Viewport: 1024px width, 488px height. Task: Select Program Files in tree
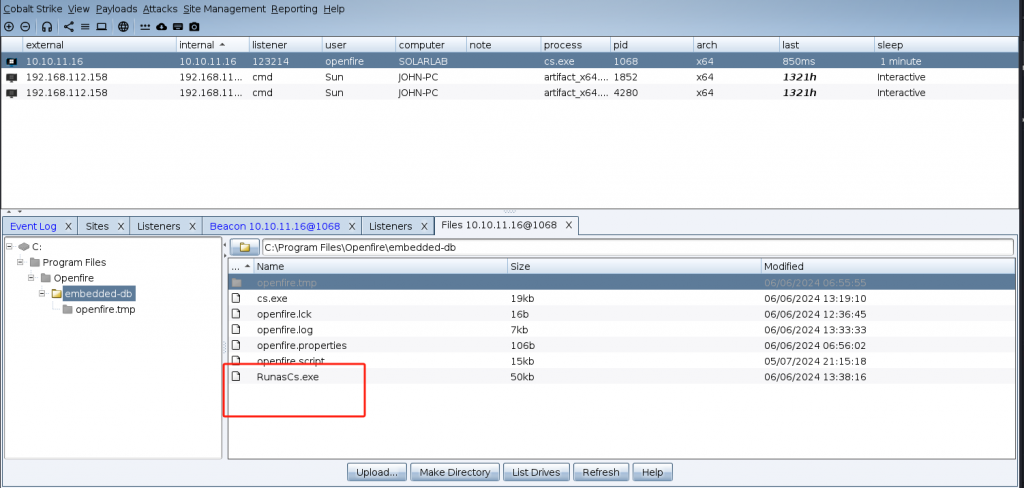(x=74, y=263)
